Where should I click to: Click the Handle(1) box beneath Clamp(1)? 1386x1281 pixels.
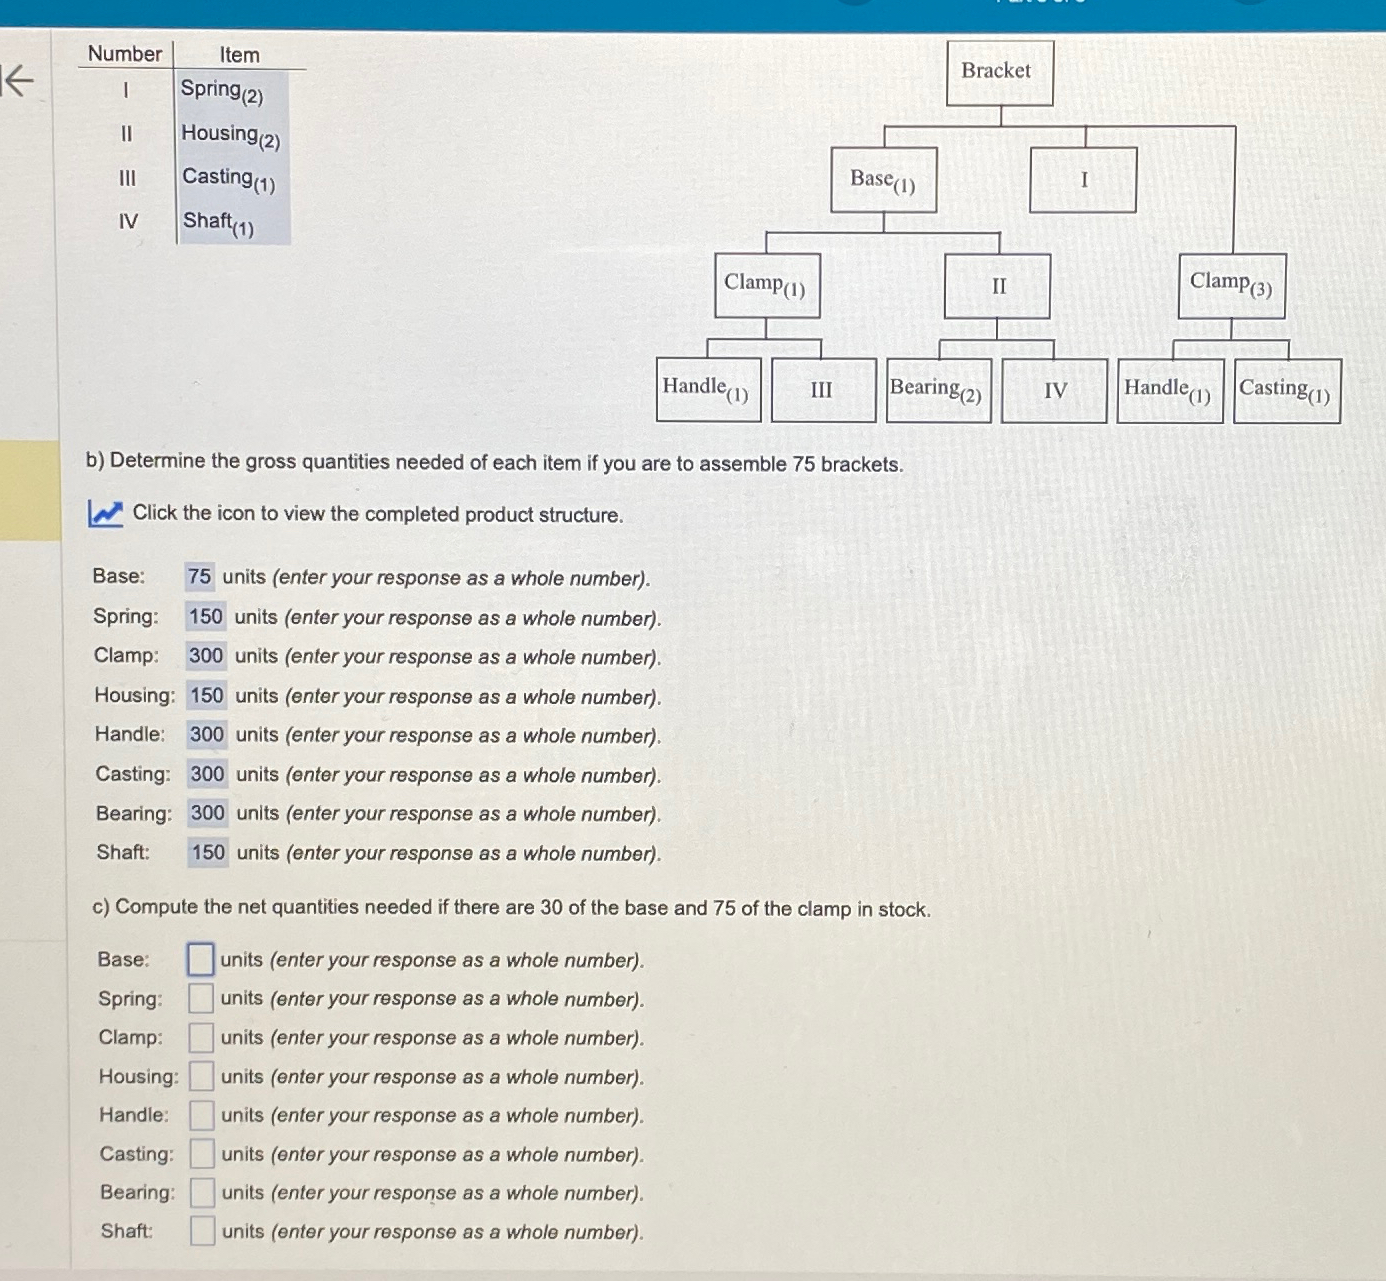click(709, 390)
